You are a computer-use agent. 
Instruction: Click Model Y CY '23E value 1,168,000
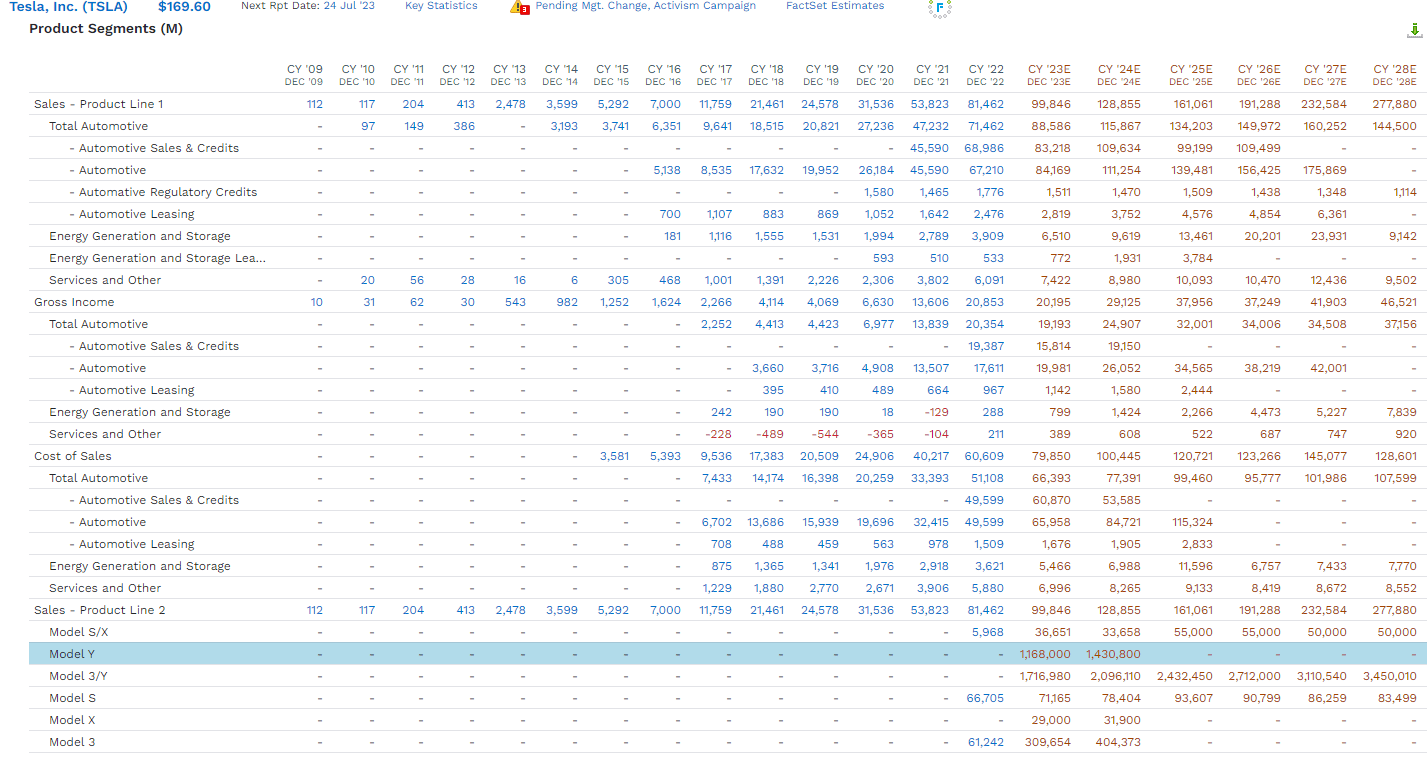coord(1045,654)
